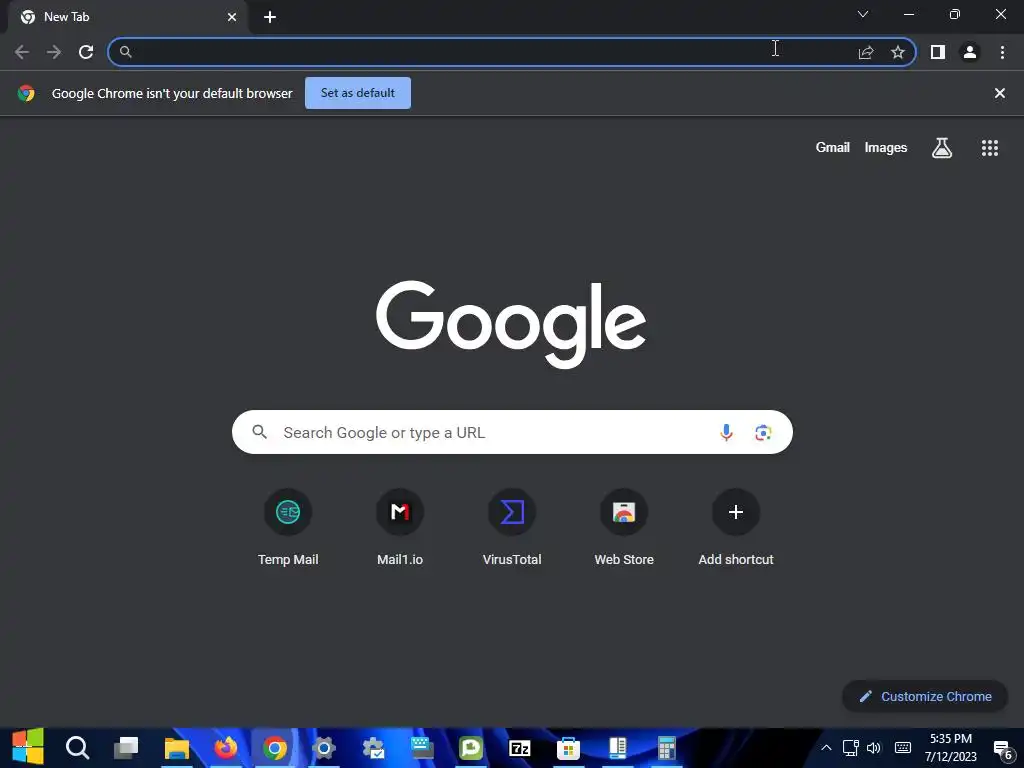Click the Share this page icon
The width and height of the screenshot is (1024, 768).
[x=866, y=52]
